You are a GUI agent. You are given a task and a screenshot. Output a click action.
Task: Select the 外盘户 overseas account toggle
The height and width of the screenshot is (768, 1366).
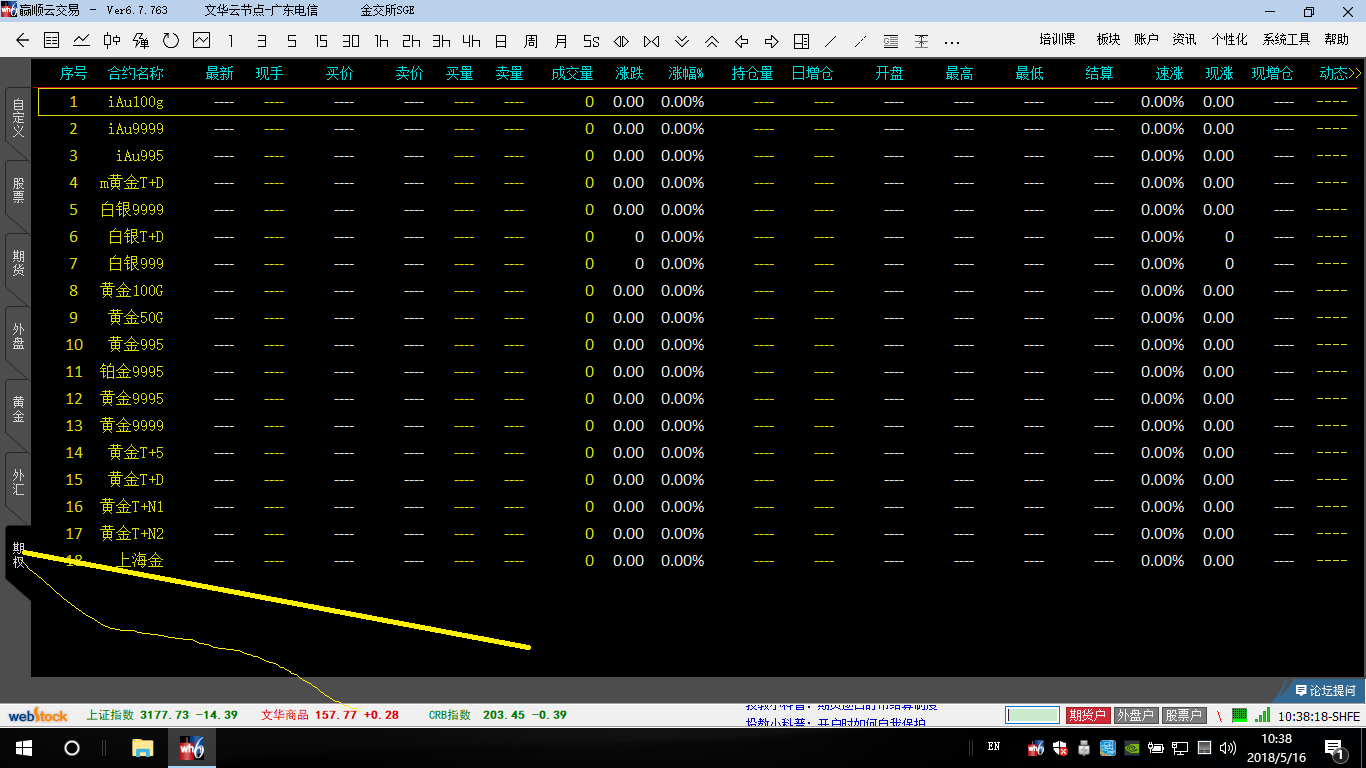point(1135,715)
